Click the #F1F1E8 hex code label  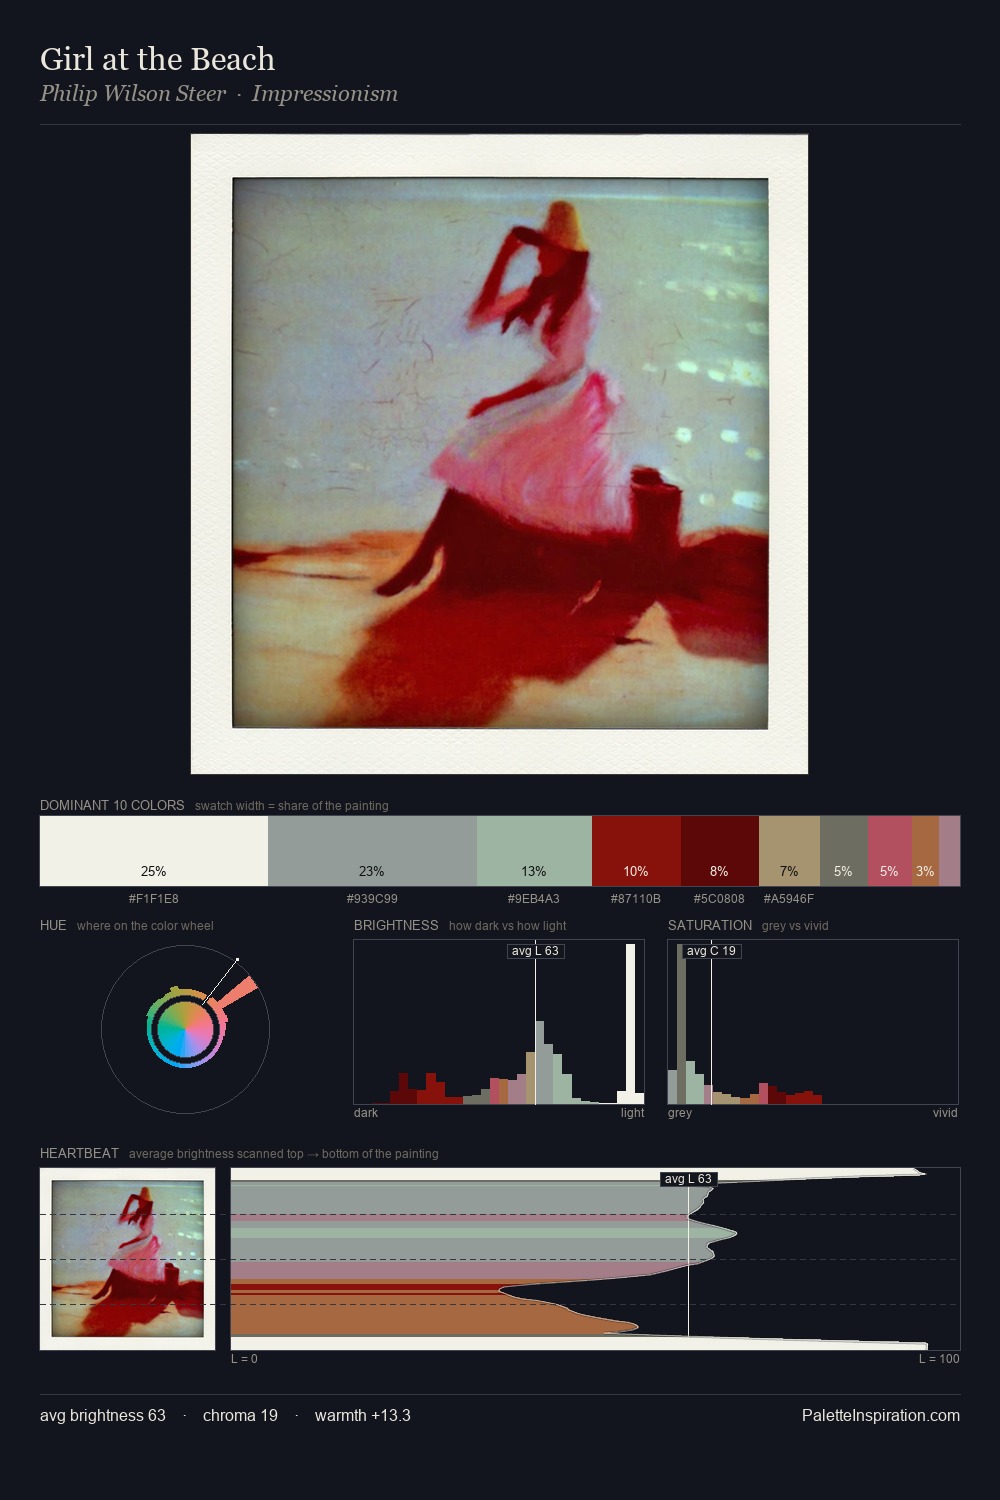pyautogui.click(x=154, y=899)
